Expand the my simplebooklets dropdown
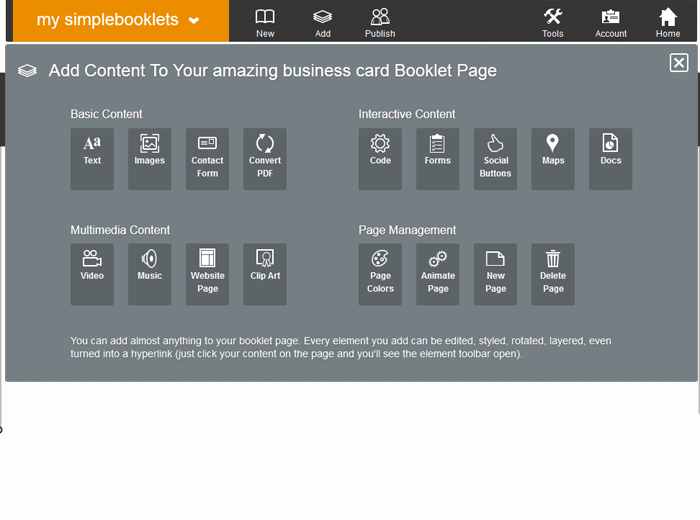The height and width of the screenshot is (520, 700). [119, 21]
